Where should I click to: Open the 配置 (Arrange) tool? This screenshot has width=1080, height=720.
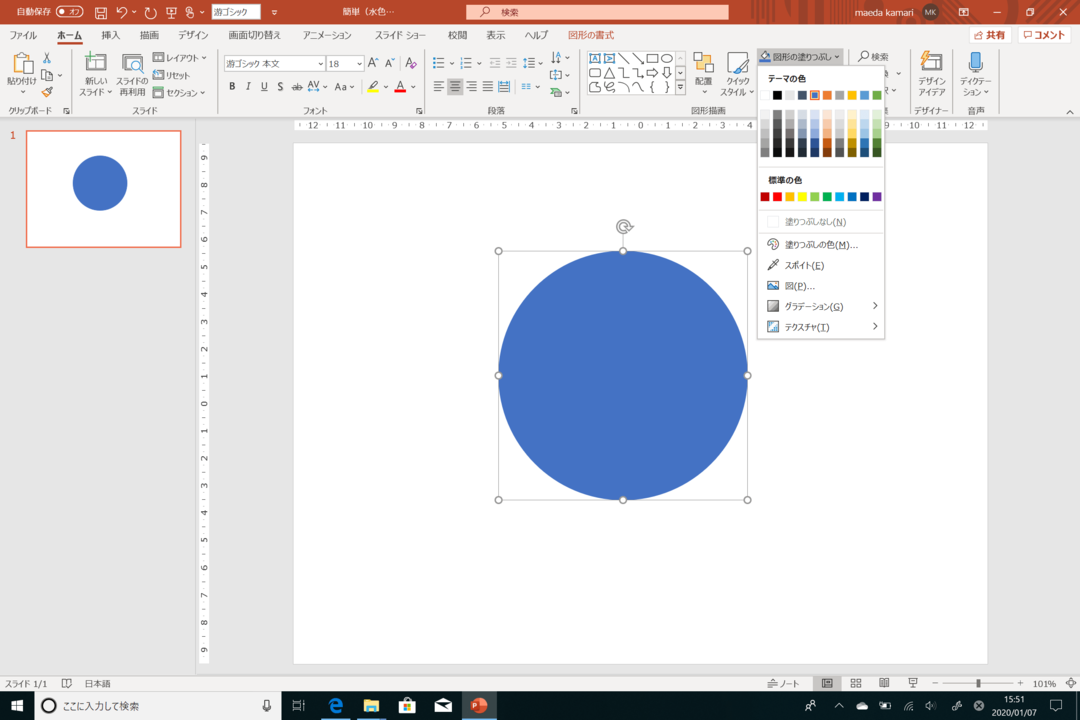703,73
